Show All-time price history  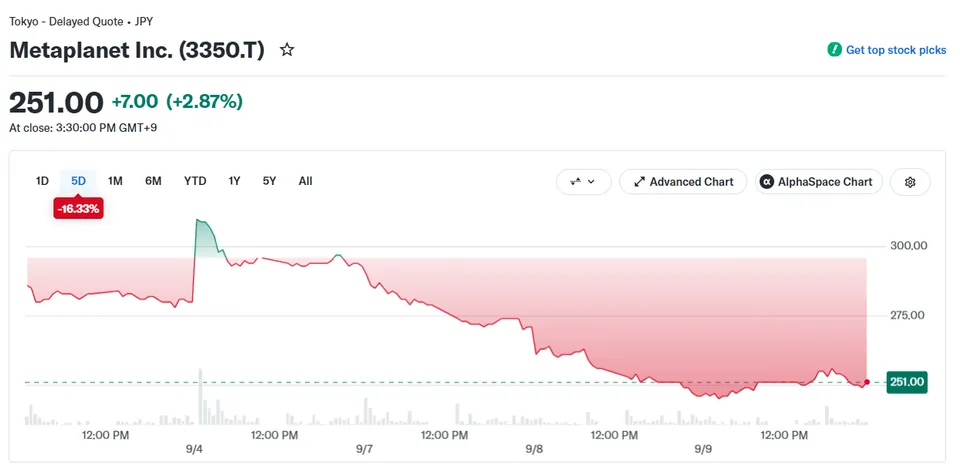tap(306, 181)
